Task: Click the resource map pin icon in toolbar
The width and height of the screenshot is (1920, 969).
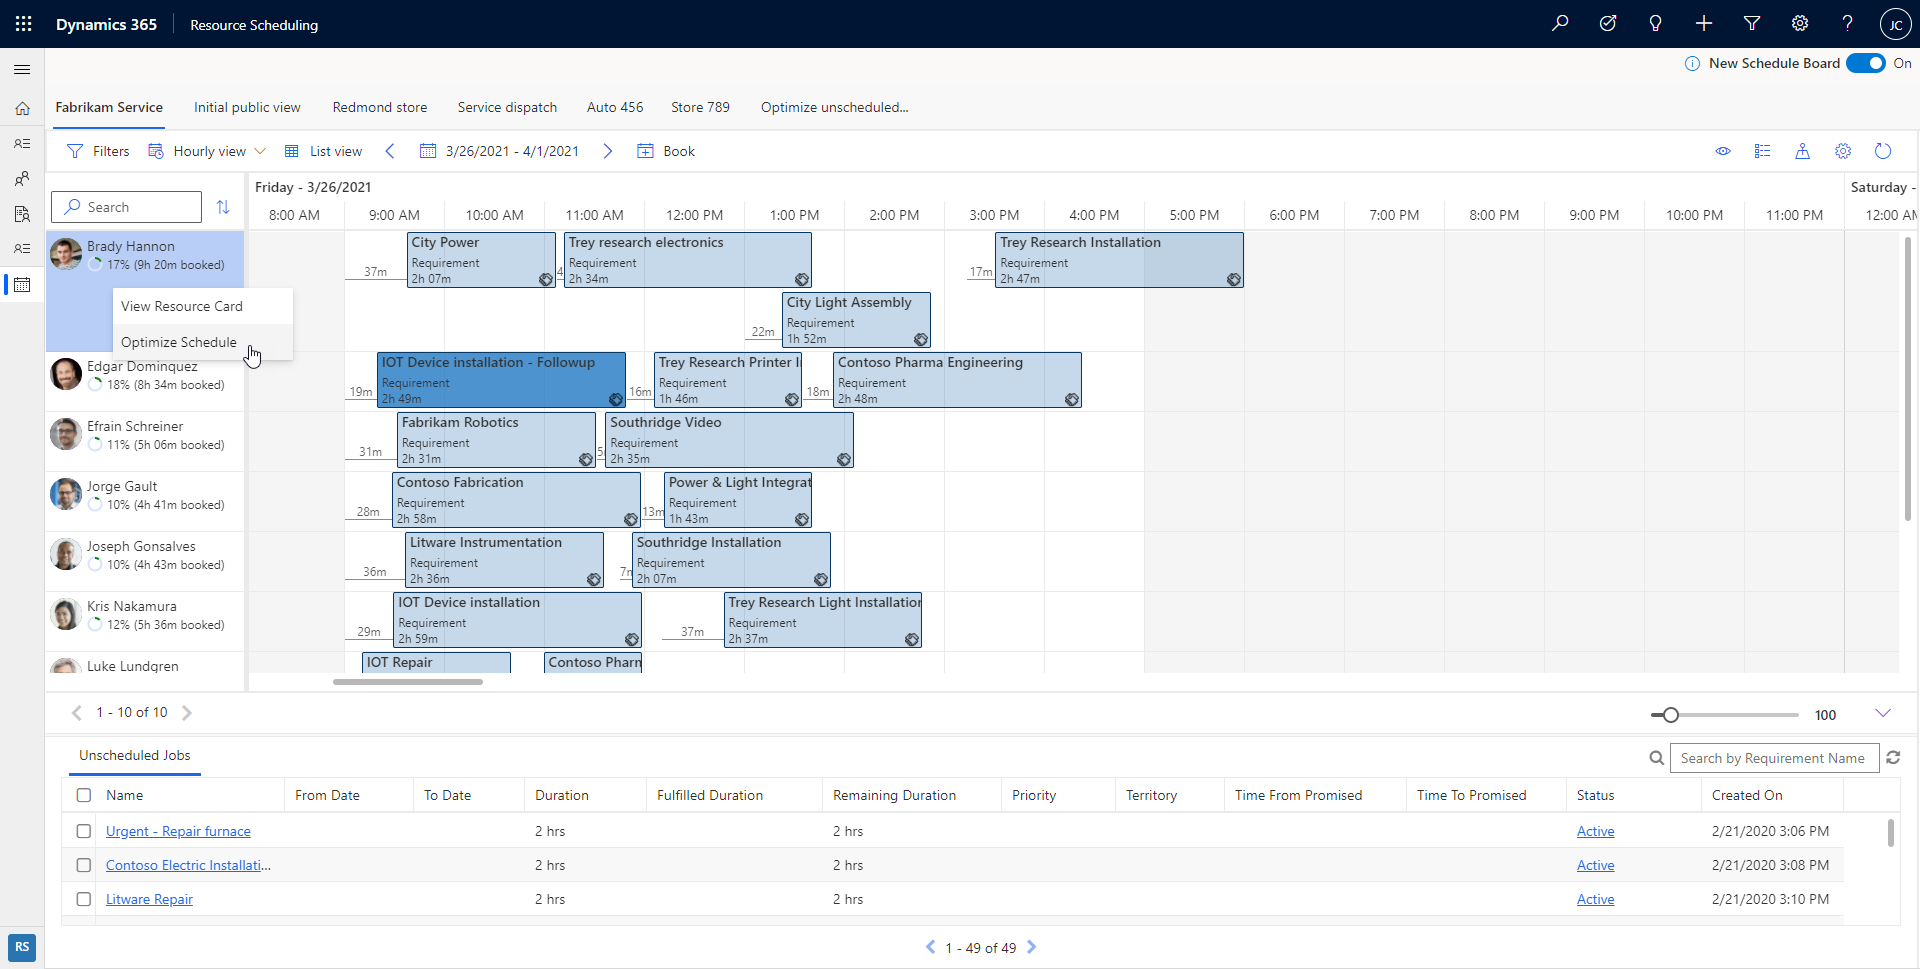Action: 1802,151
